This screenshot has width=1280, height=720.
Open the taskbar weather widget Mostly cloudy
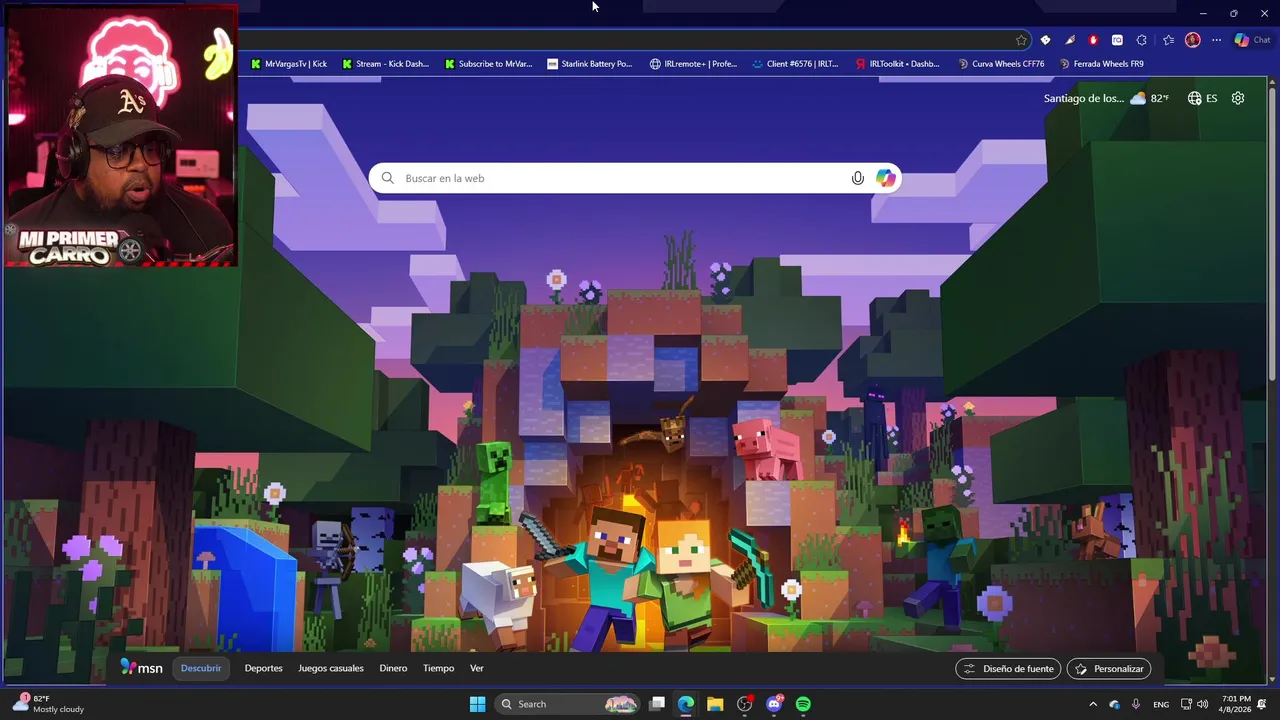click(48, 704)
